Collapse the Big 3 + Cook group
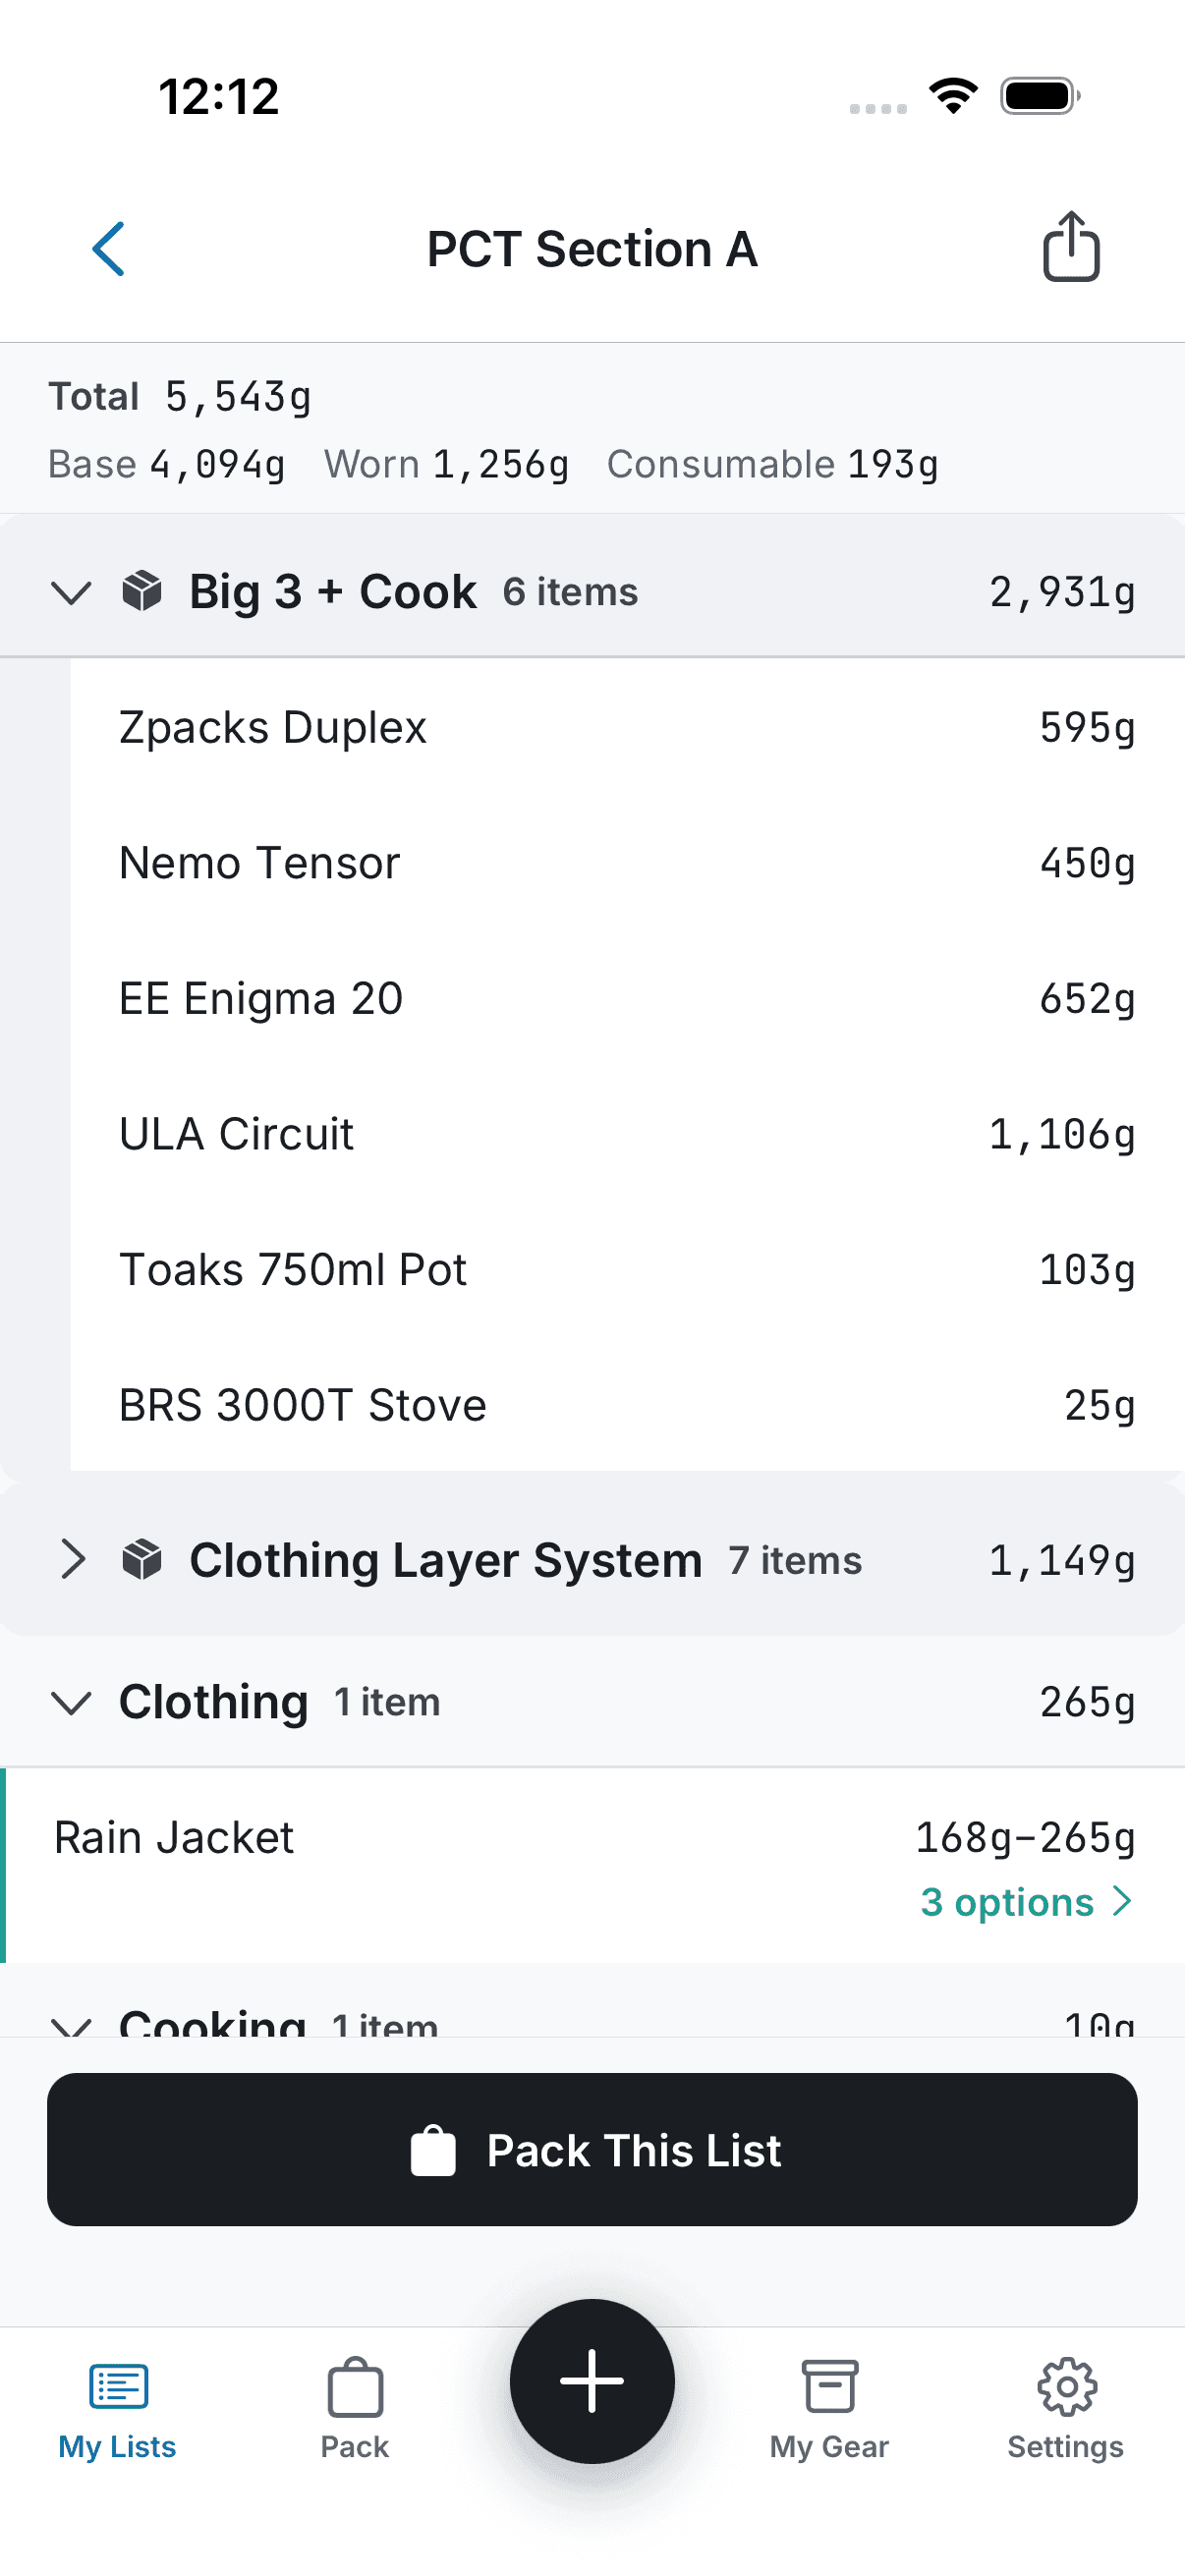Viewport: 1185px width, 2576px height. 71,592
